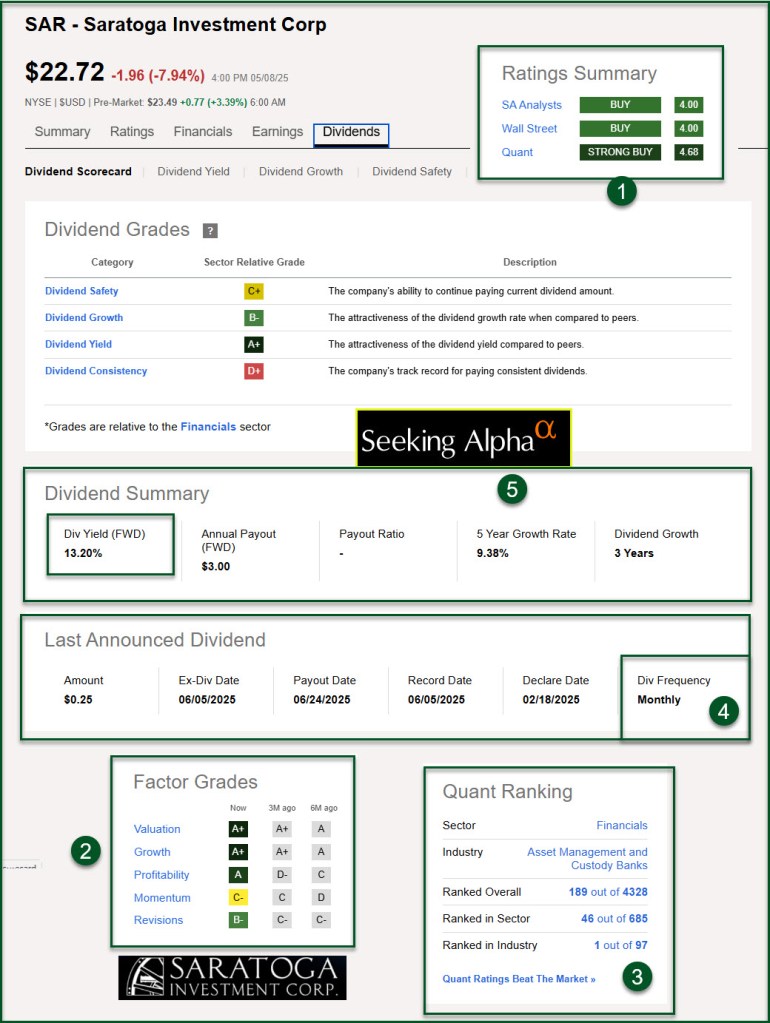Open the Earnings tab
The width and height of the screenshot is (770, 1023).
point(277,132)
